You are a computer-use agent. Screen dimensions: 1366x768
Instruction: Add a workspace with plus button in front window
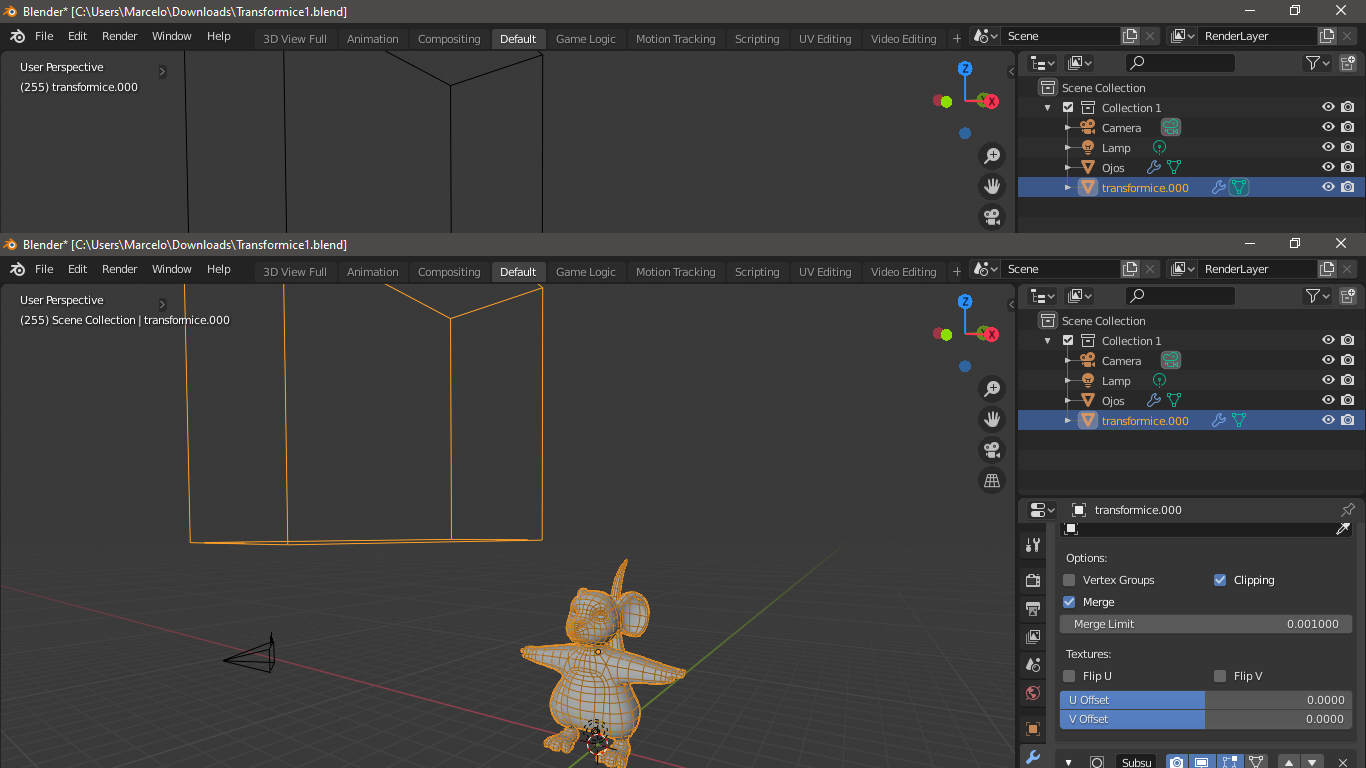(x=957, y=271)
